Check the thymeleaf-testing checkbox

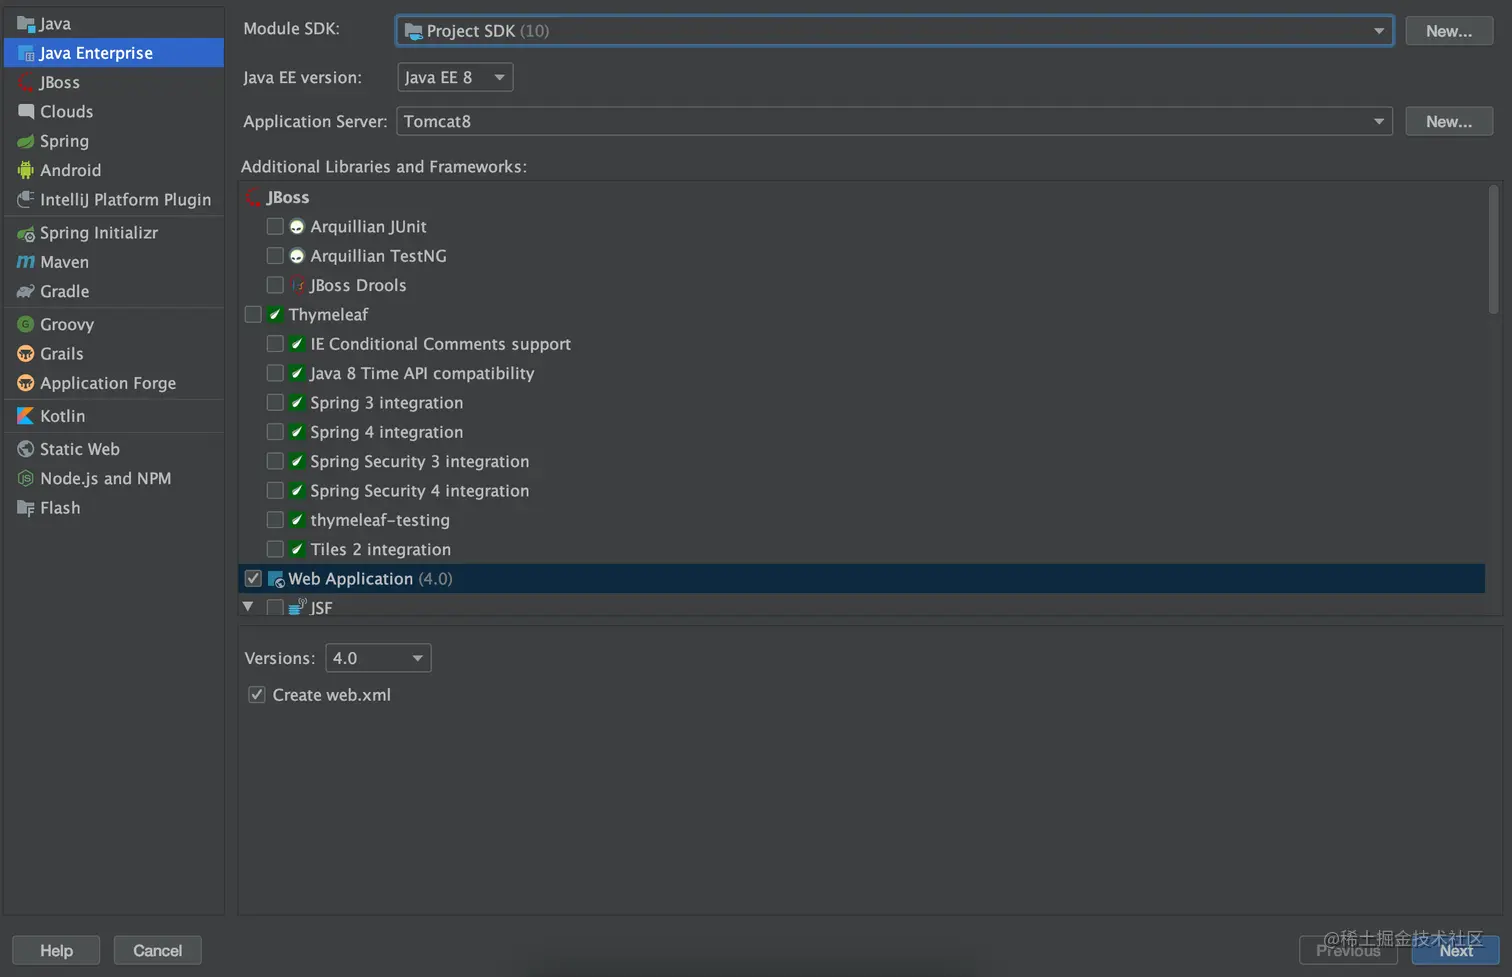tap(275, 520)
